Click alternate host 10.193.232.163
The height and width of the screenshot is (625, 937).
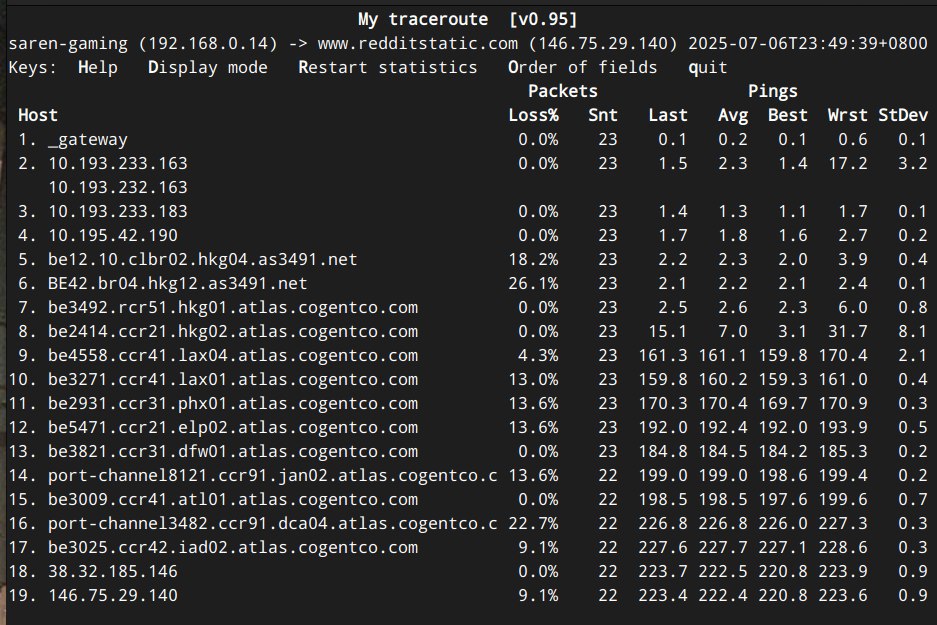coord(117,188)
